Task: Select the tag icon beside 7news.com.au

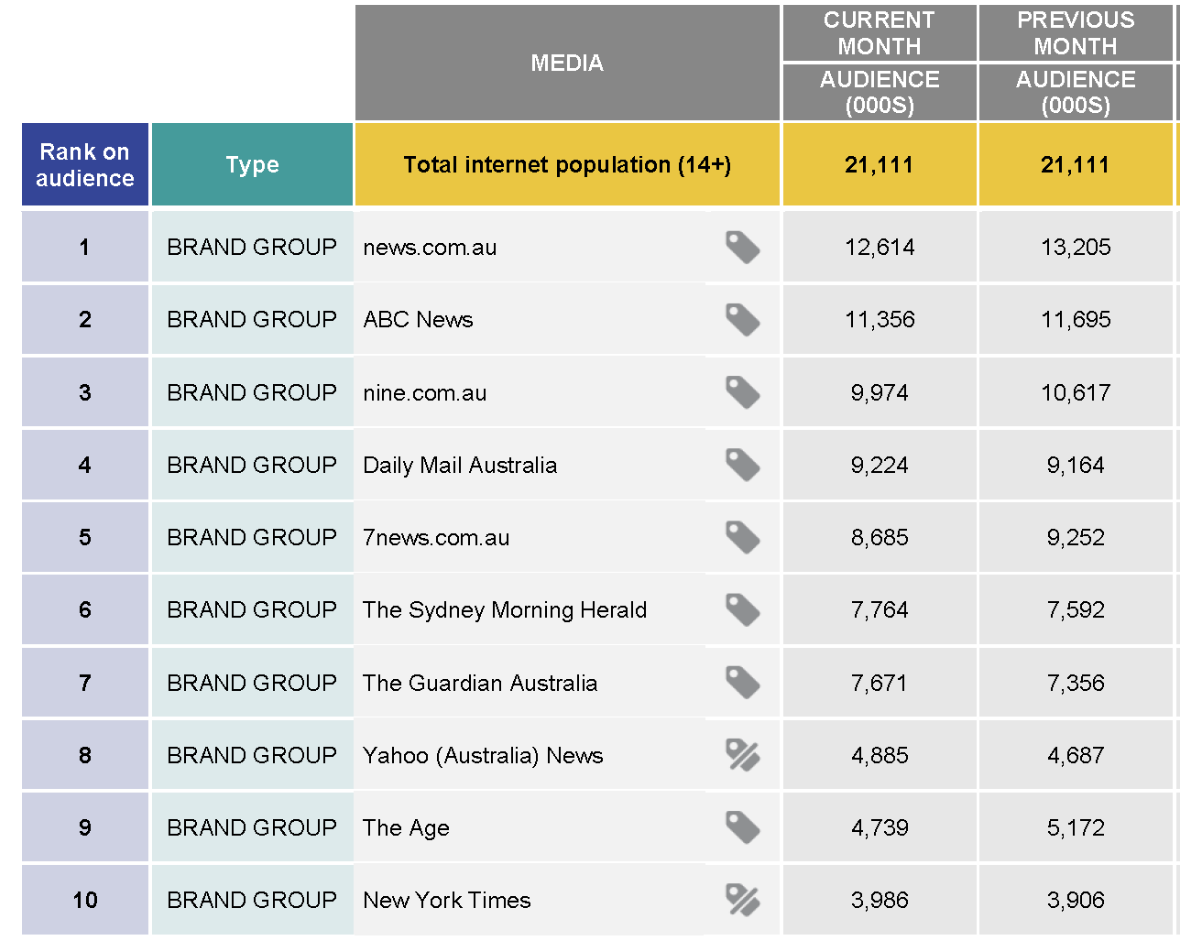Action: pyautogui.click(x=743, y=537)
